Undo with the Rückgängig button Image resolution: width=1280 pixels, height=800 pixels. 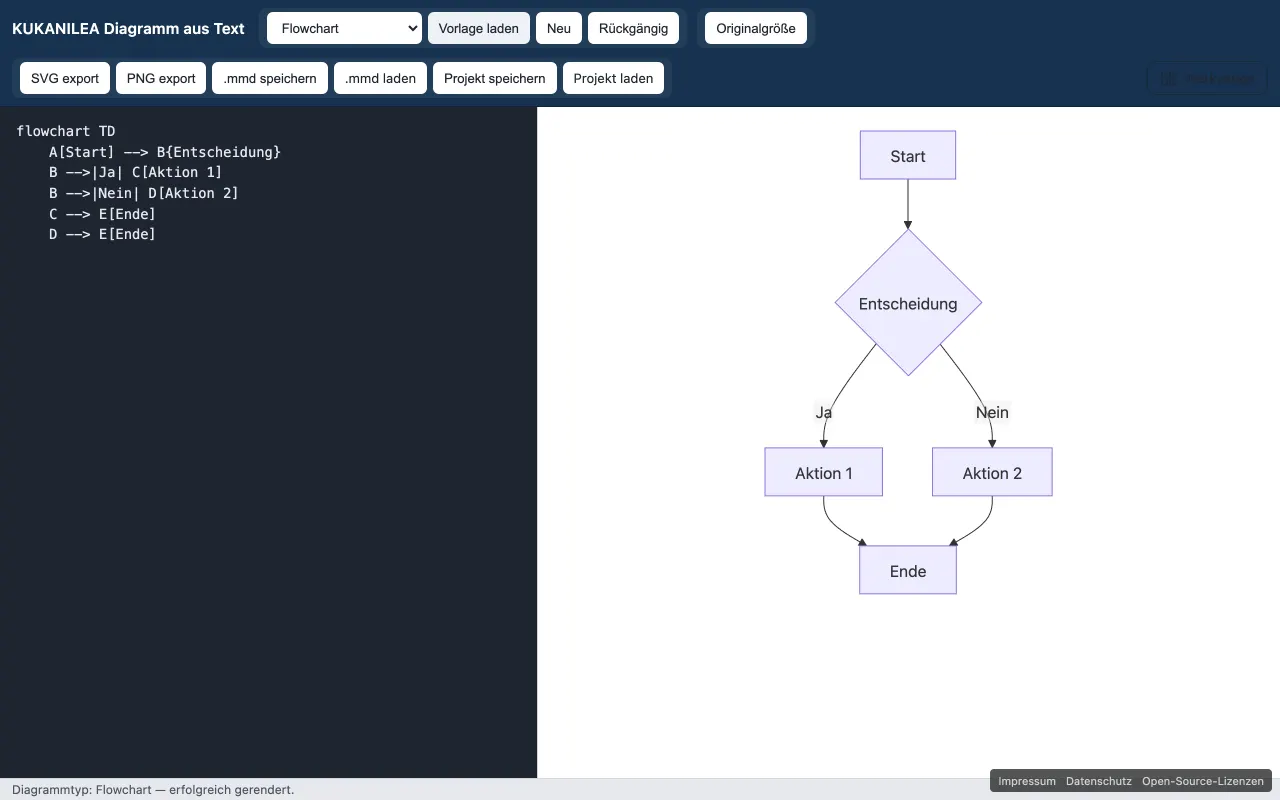point(634,28)
